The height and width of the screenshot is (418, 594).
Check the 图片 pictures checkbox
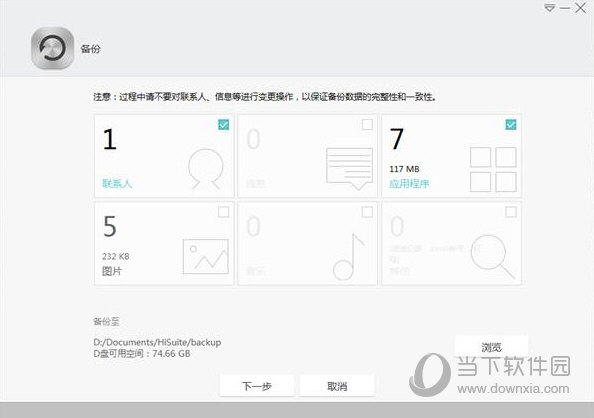(x=224, y=212)
